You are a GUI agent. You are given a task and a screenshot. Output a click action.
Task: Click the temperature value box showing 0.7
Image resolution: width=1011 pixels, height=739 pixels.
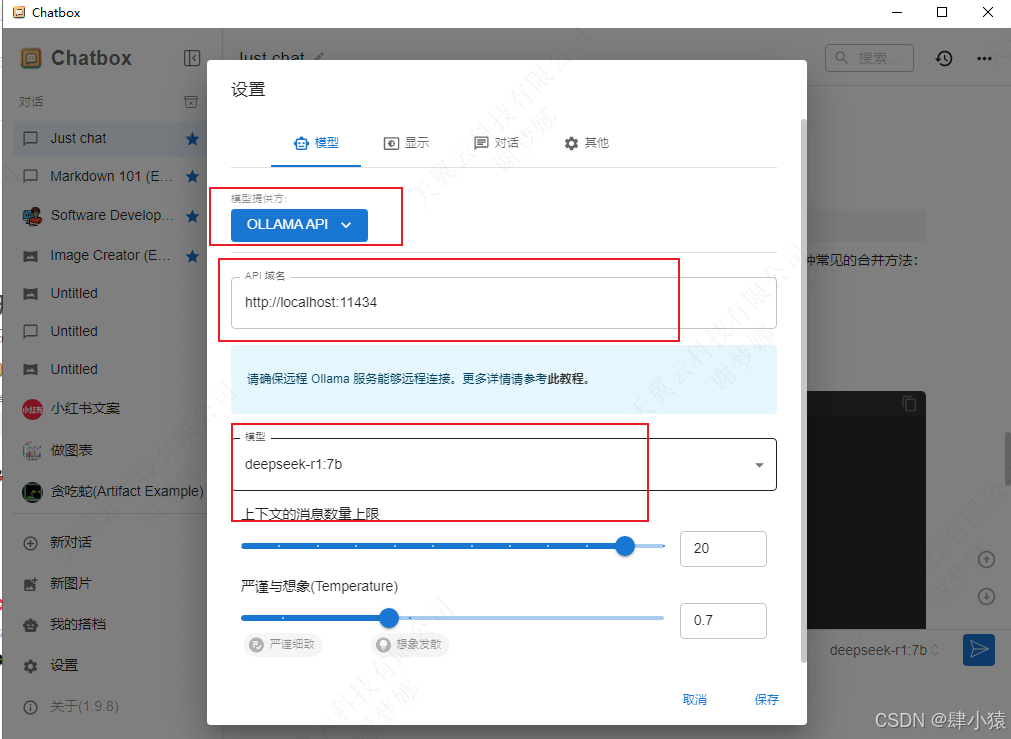723,621
